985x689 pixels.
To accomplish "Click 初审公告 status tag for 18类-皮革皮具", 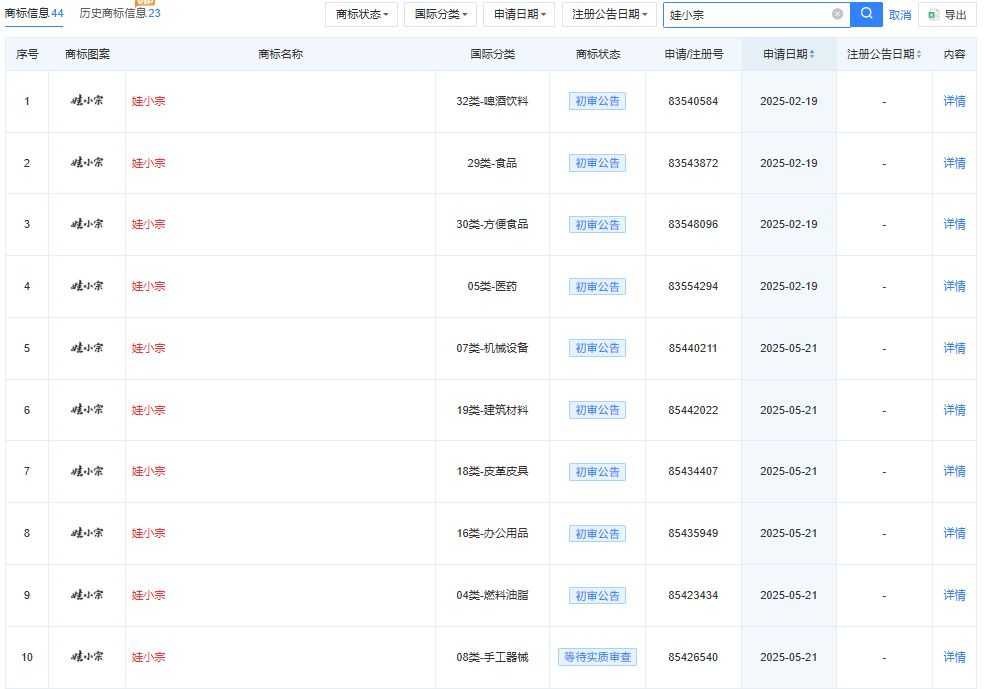I will pyautogui.click(x=597, y=472).
